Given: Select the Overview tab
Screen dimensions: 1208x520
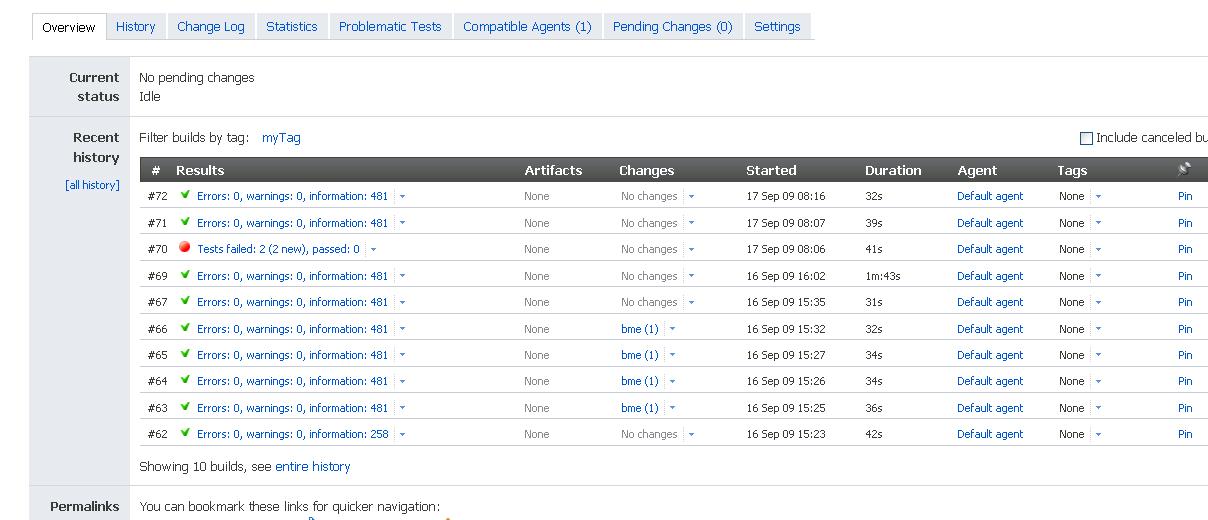Looking at the screenshot, I should tap(68, 27).
